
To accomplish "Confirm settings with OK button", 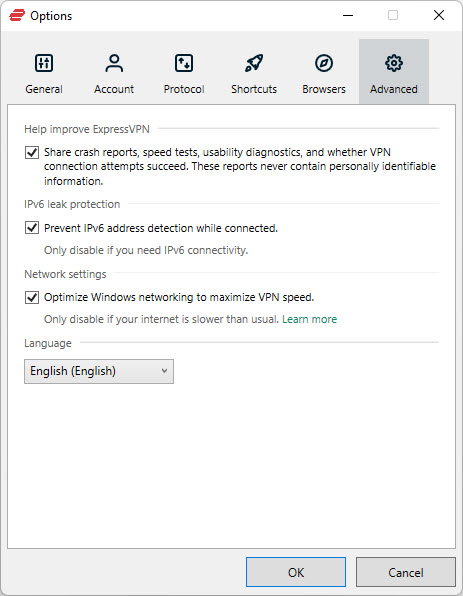I will tap(296, 572).
